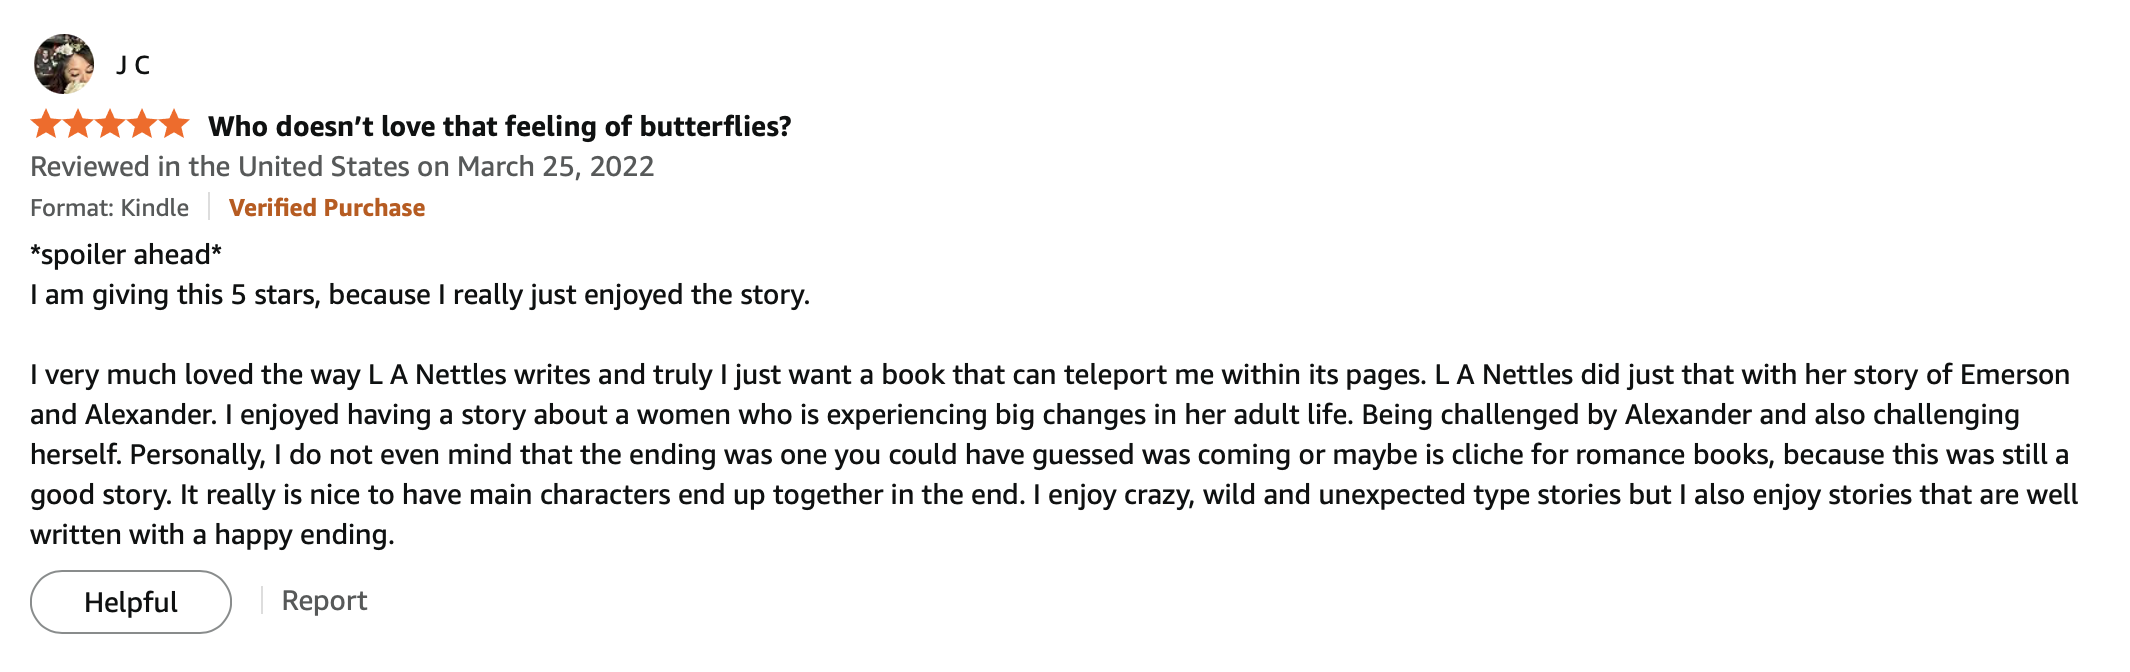
Task: Click the '*spoiler ahead*' text line
Action: [126, 255]
